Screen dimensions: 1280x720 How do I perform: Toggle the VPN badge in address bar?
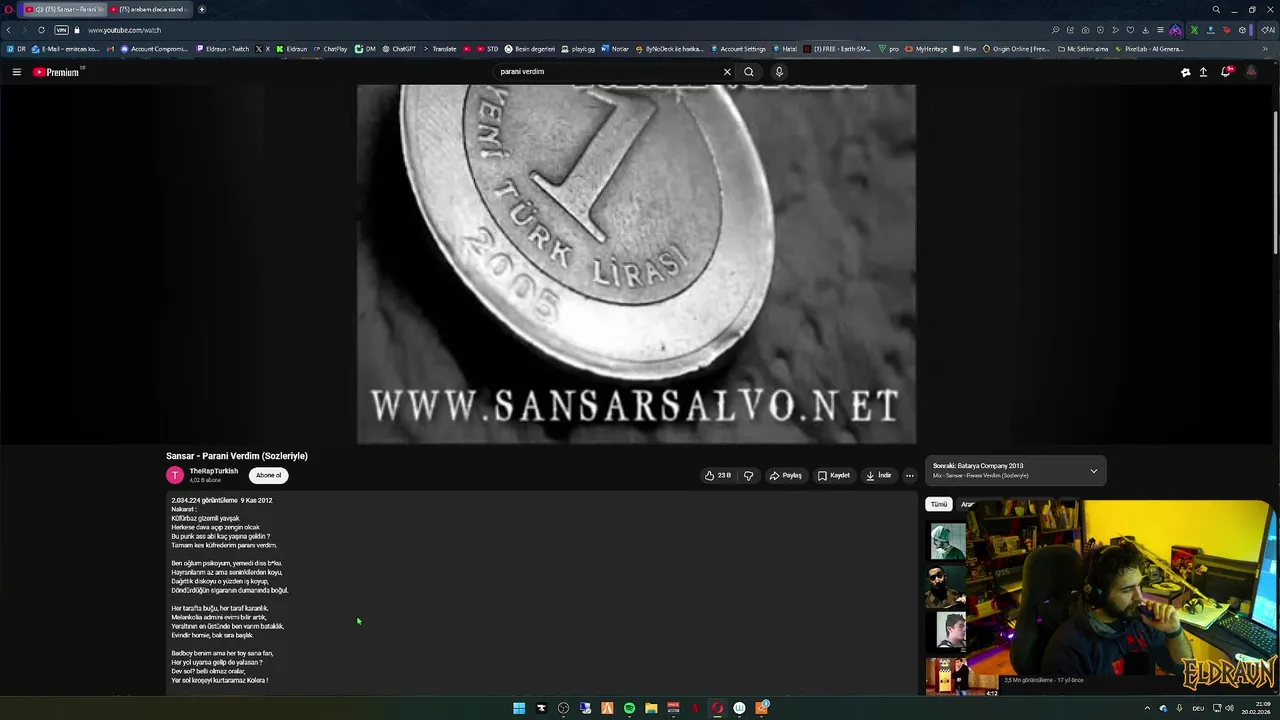pyautogui.click(x=62, y=30)
